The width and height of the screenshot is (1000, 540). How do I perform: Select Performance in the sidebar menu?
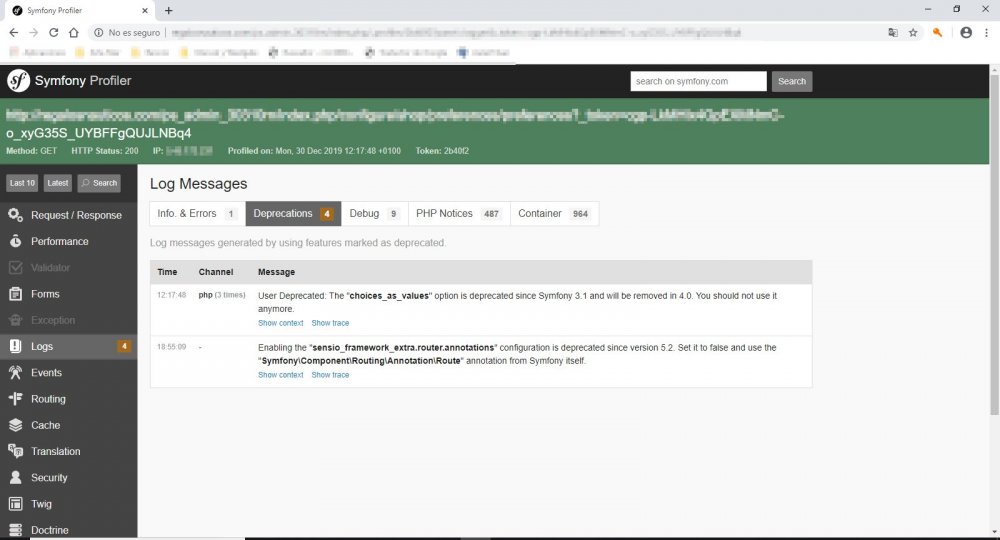pyautogui.click(x=60, y=242)
